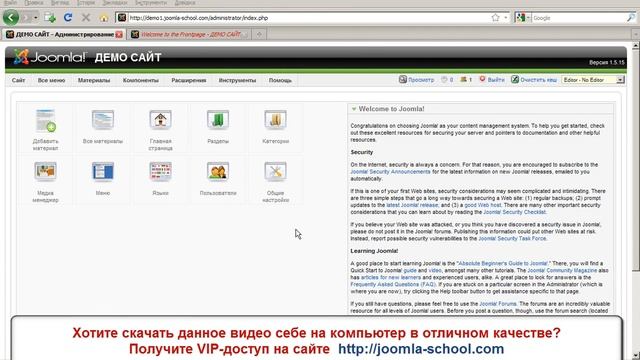
Task: Click the Joomla! Security Announcements link
Action: (x=390, y=172)
